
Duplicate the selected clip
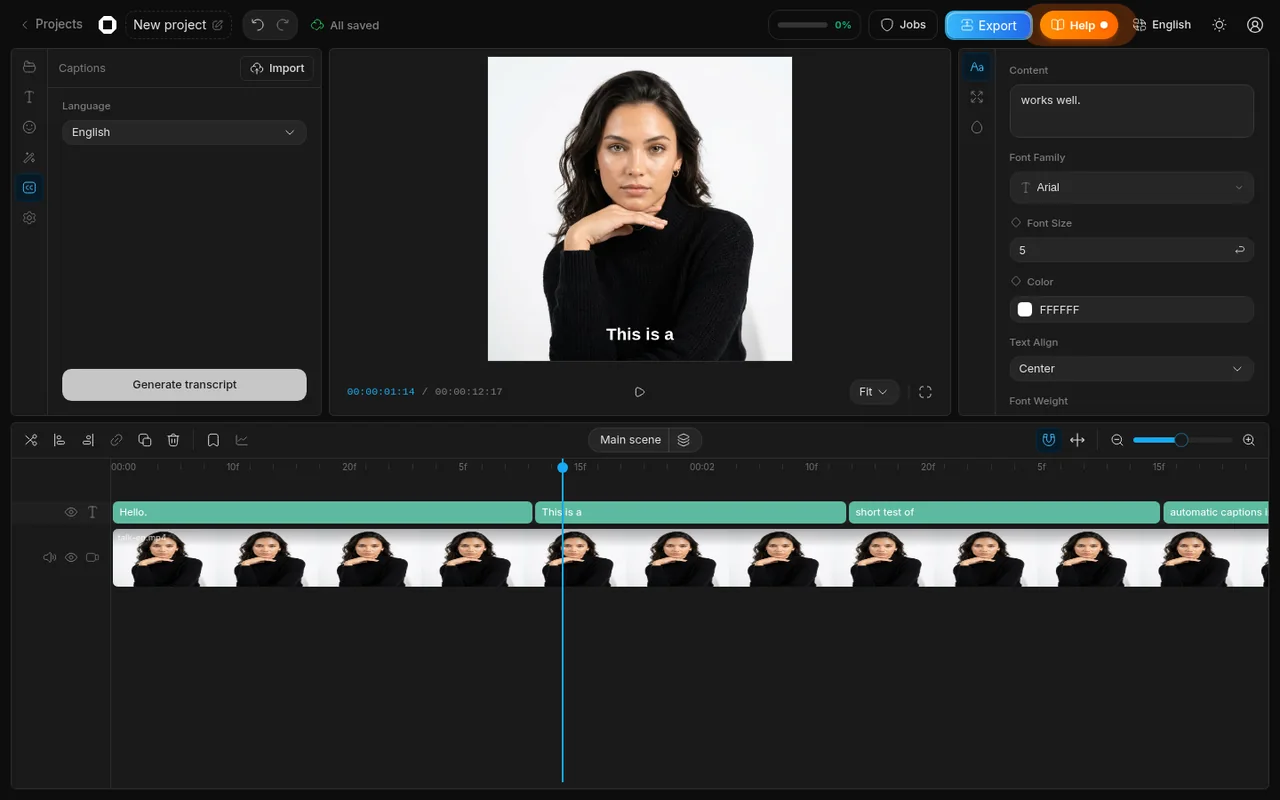click(145, 440)
